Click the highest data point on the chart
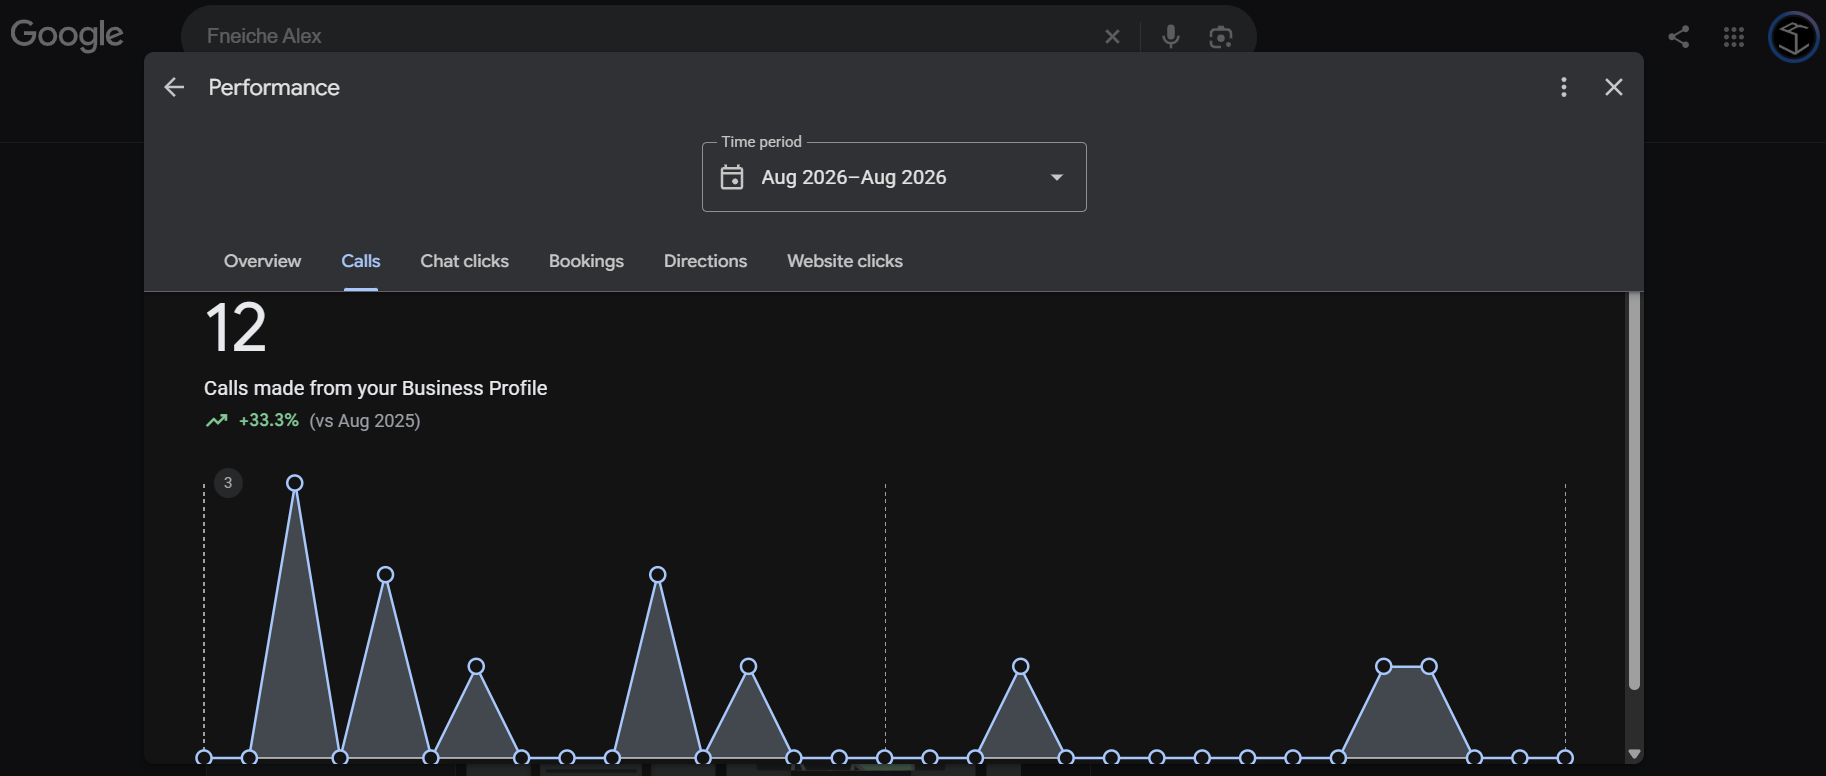The image size is (1826, 776). click(x=295, y=483)
